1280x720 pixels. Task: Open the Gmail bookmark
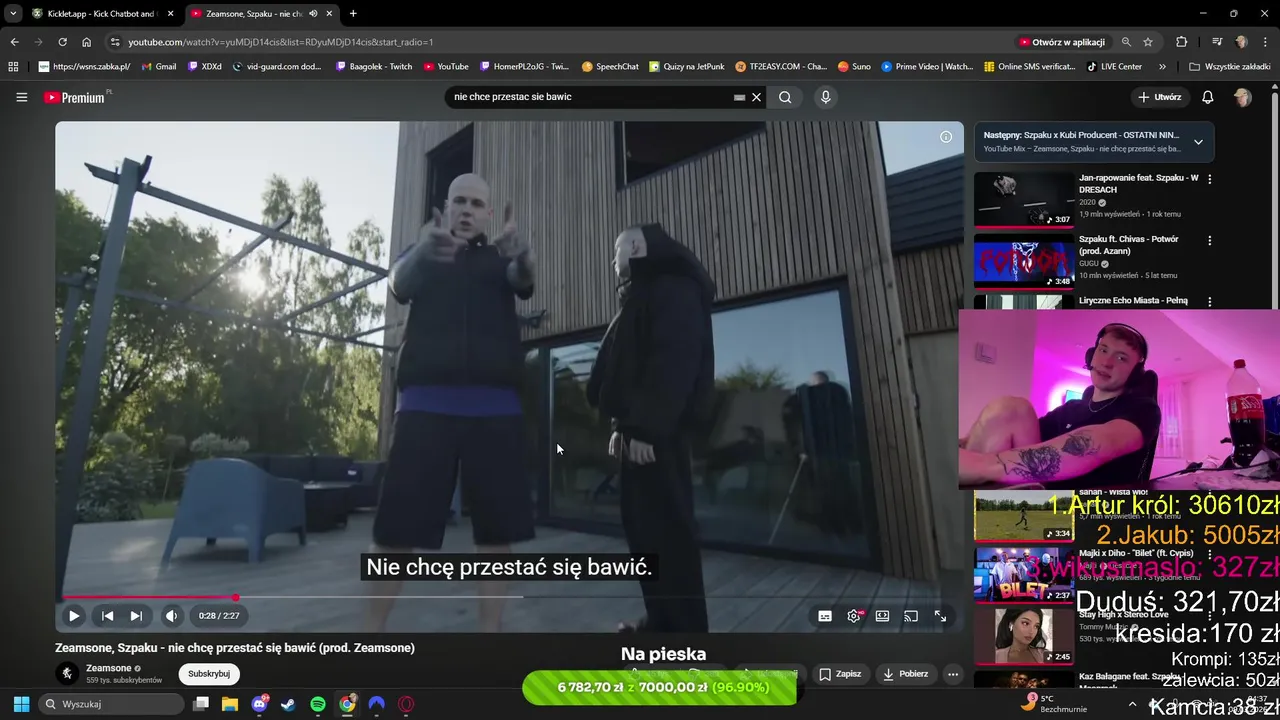pyautogui.click(x=159, y=67)
